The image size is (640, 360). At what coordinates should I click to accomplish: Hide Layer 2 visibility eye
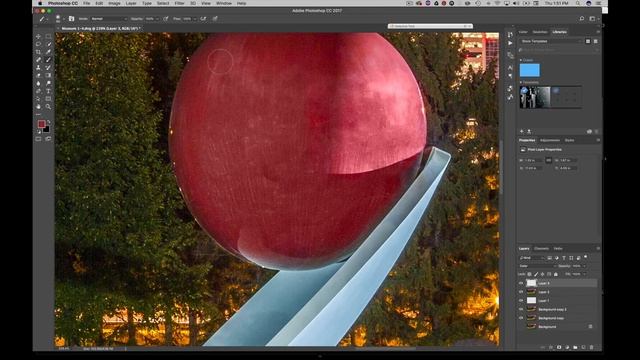[521, 292]
